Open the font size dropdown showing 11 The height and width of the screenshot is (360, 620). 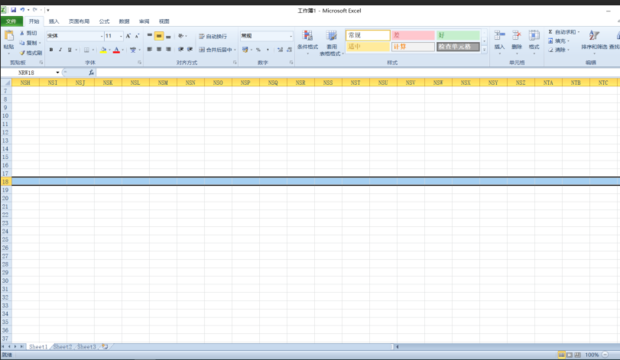tap(121, 36)
